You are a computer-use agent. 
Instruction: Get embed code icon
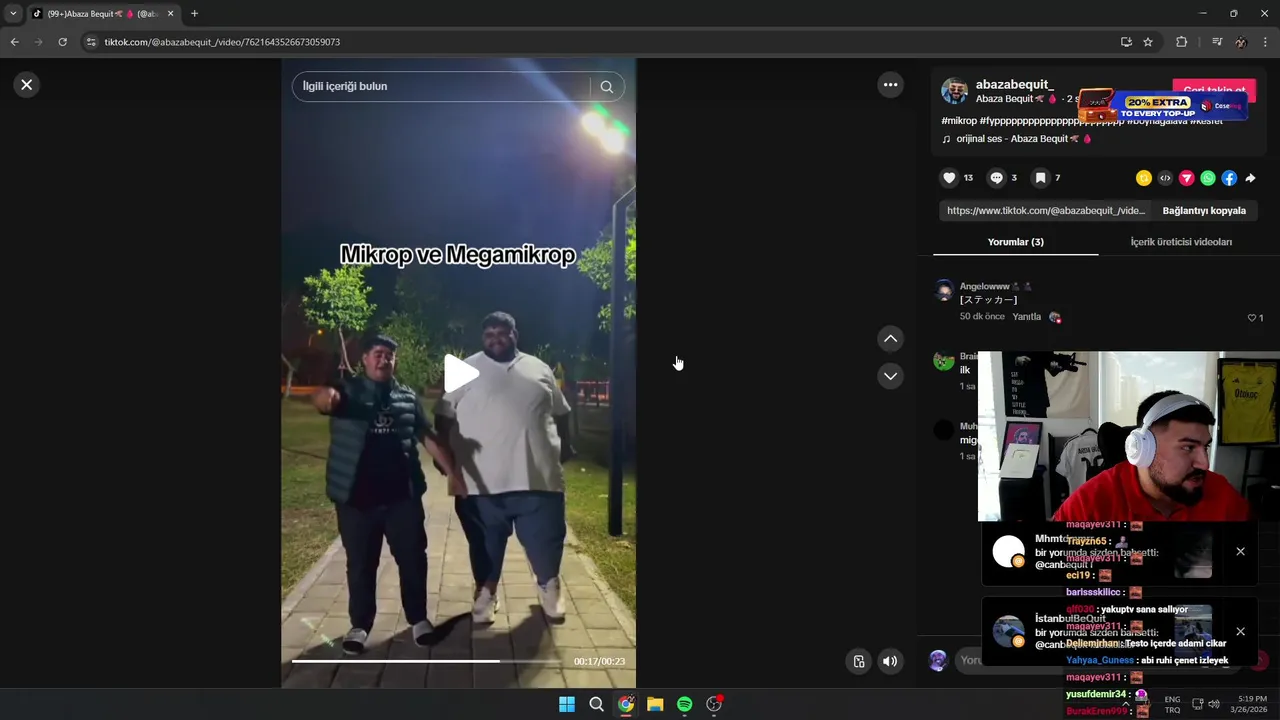point(1165,178)
